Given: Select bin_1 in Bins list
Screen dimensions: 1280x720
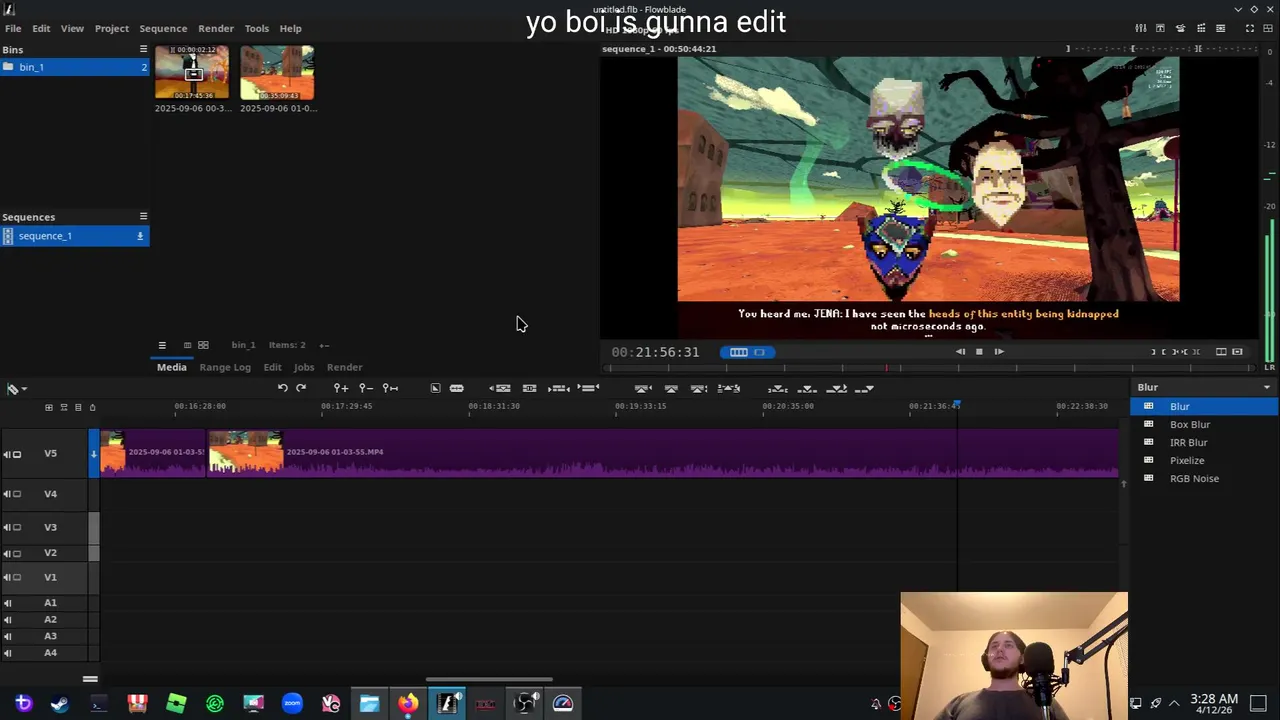Looking at the screenshot, I should click(75, 67).
